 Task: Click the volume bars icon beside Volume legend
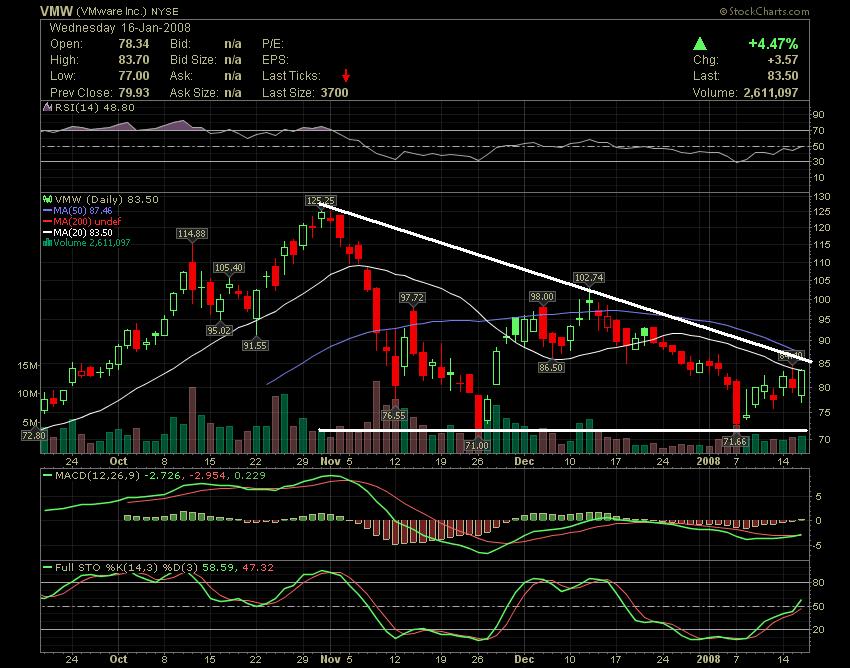(47, 243)
